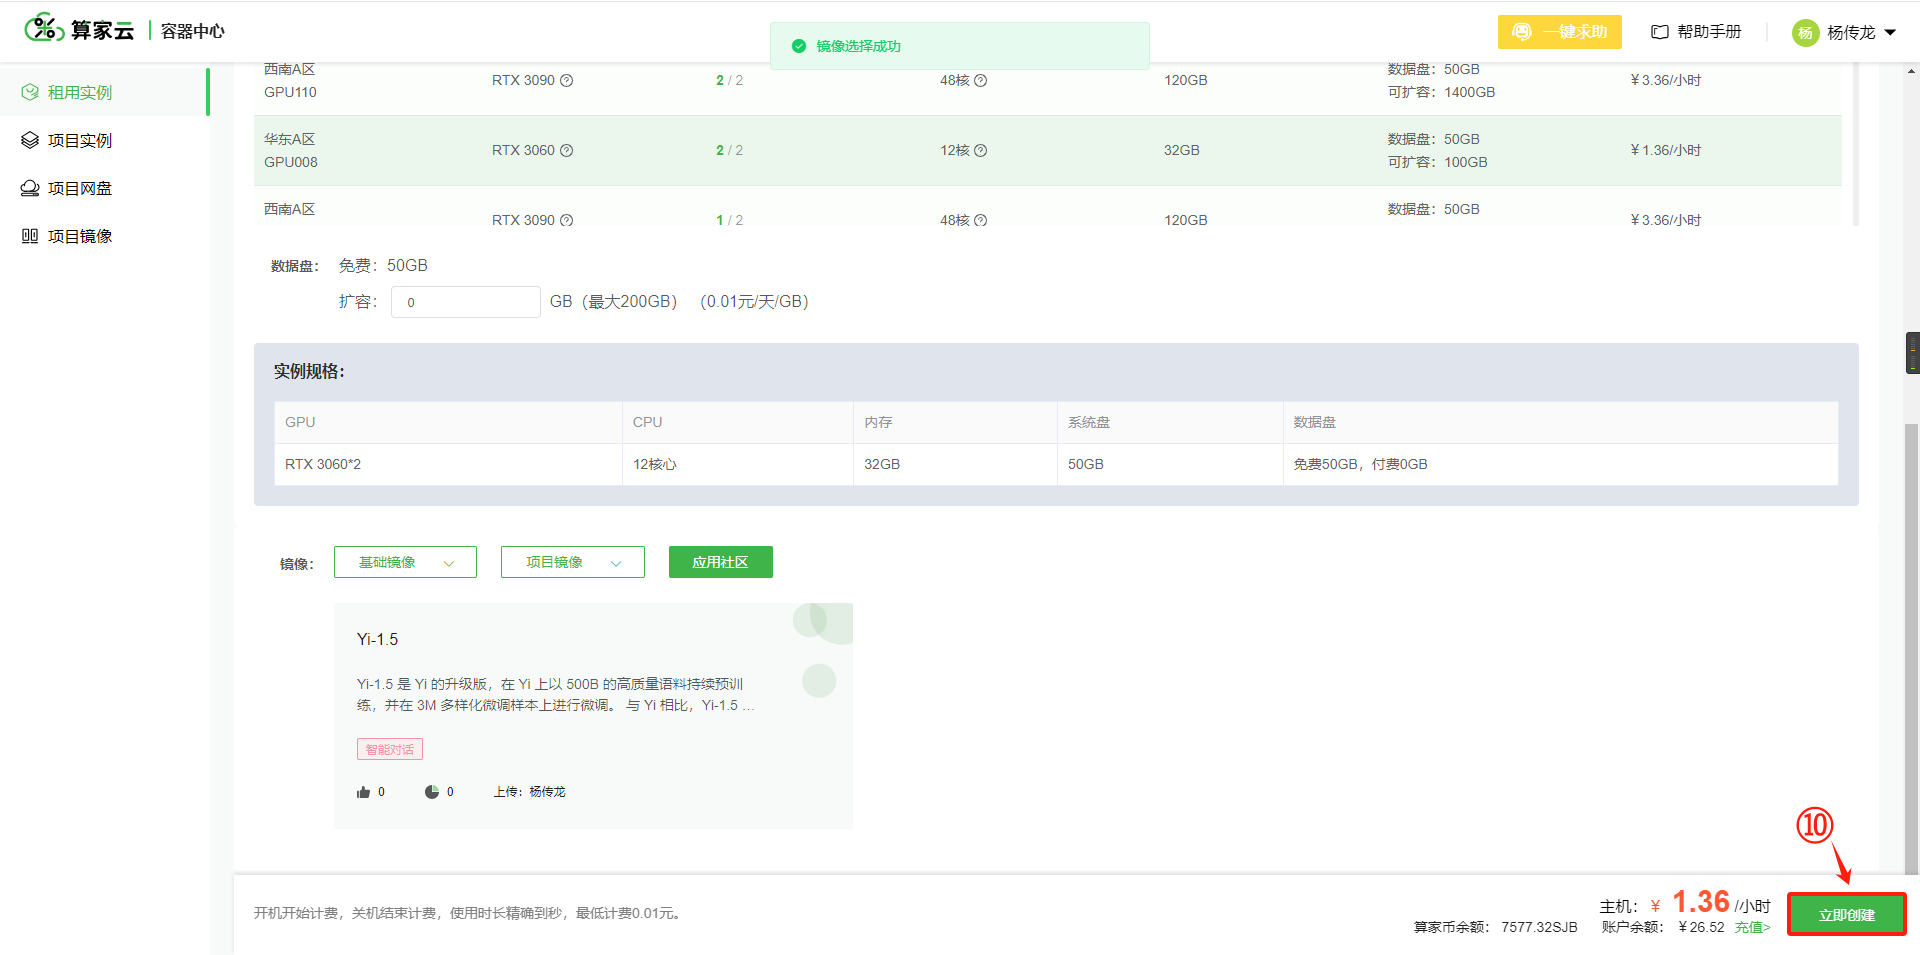
Task: Click the 帮助手册 book icon
Action: click(x=1660, y=32)
